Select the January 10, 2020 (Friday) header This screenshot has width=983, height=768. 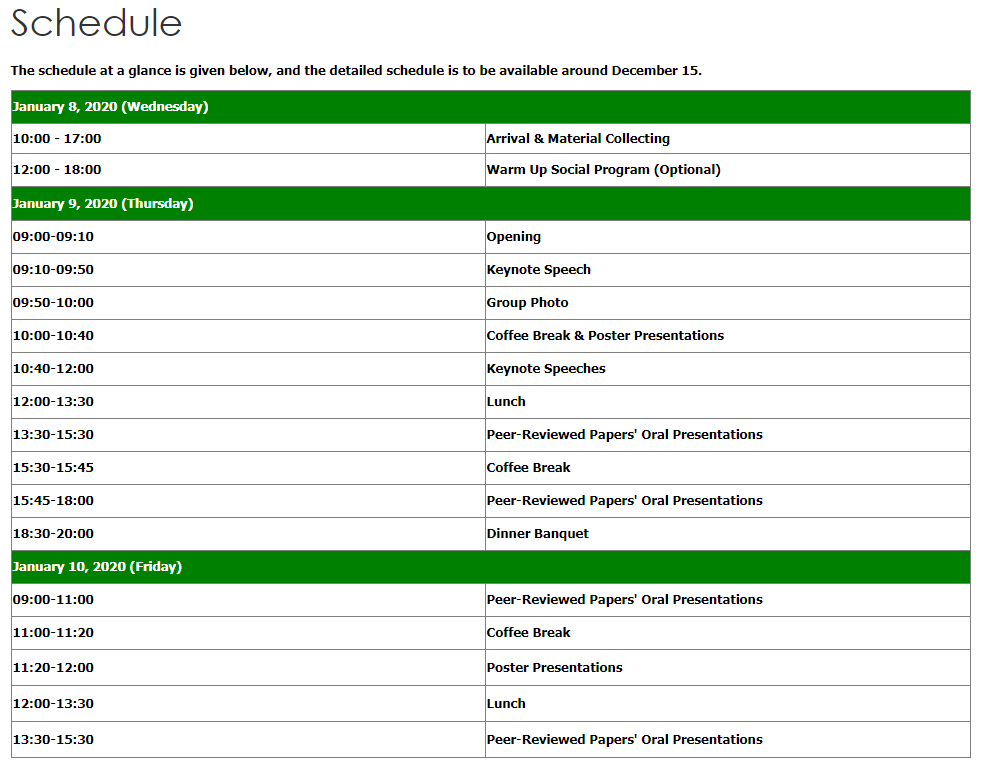[x=96, y=567]
